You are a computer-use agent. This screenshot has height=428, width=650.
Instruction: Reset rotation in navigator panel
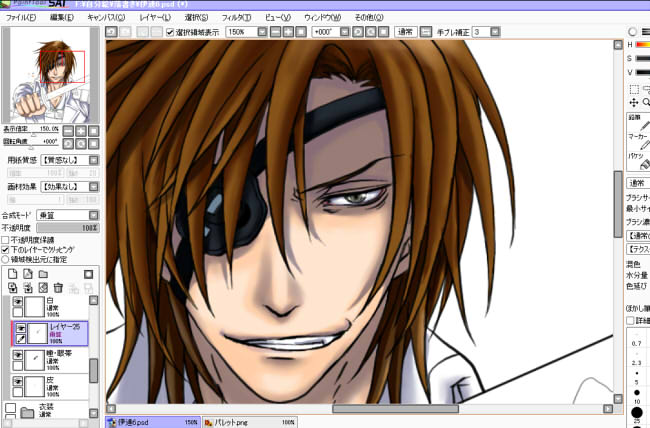point(94,143)
